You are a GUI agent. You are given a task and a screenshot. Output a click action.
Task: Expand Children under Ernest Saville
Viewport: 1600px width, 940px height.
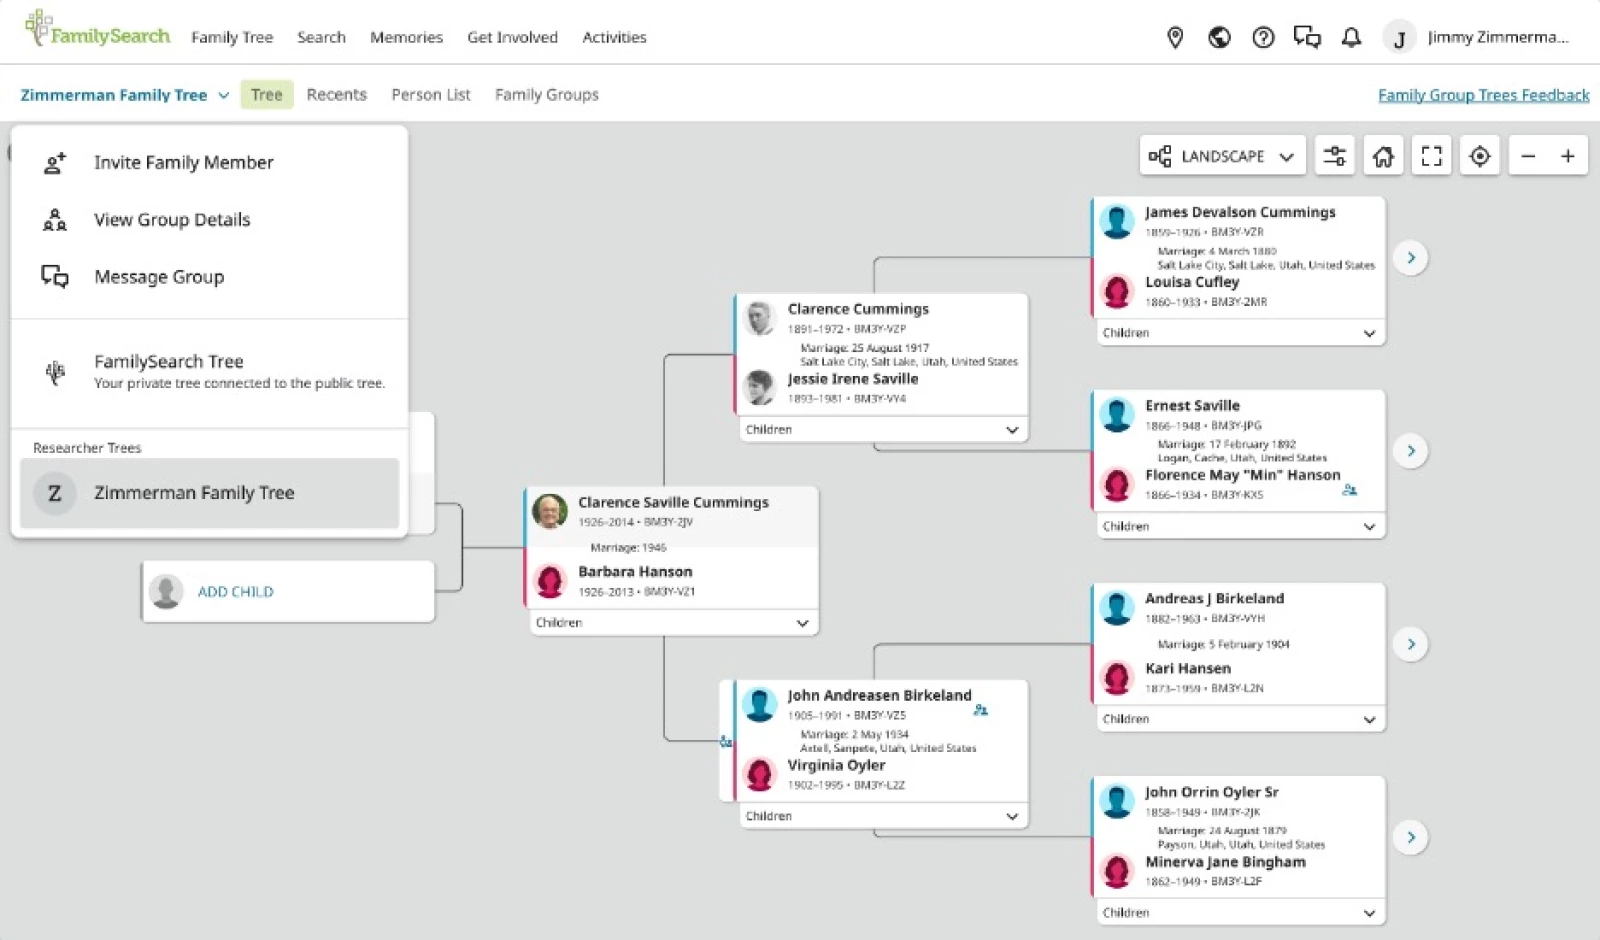[1240, 526]
